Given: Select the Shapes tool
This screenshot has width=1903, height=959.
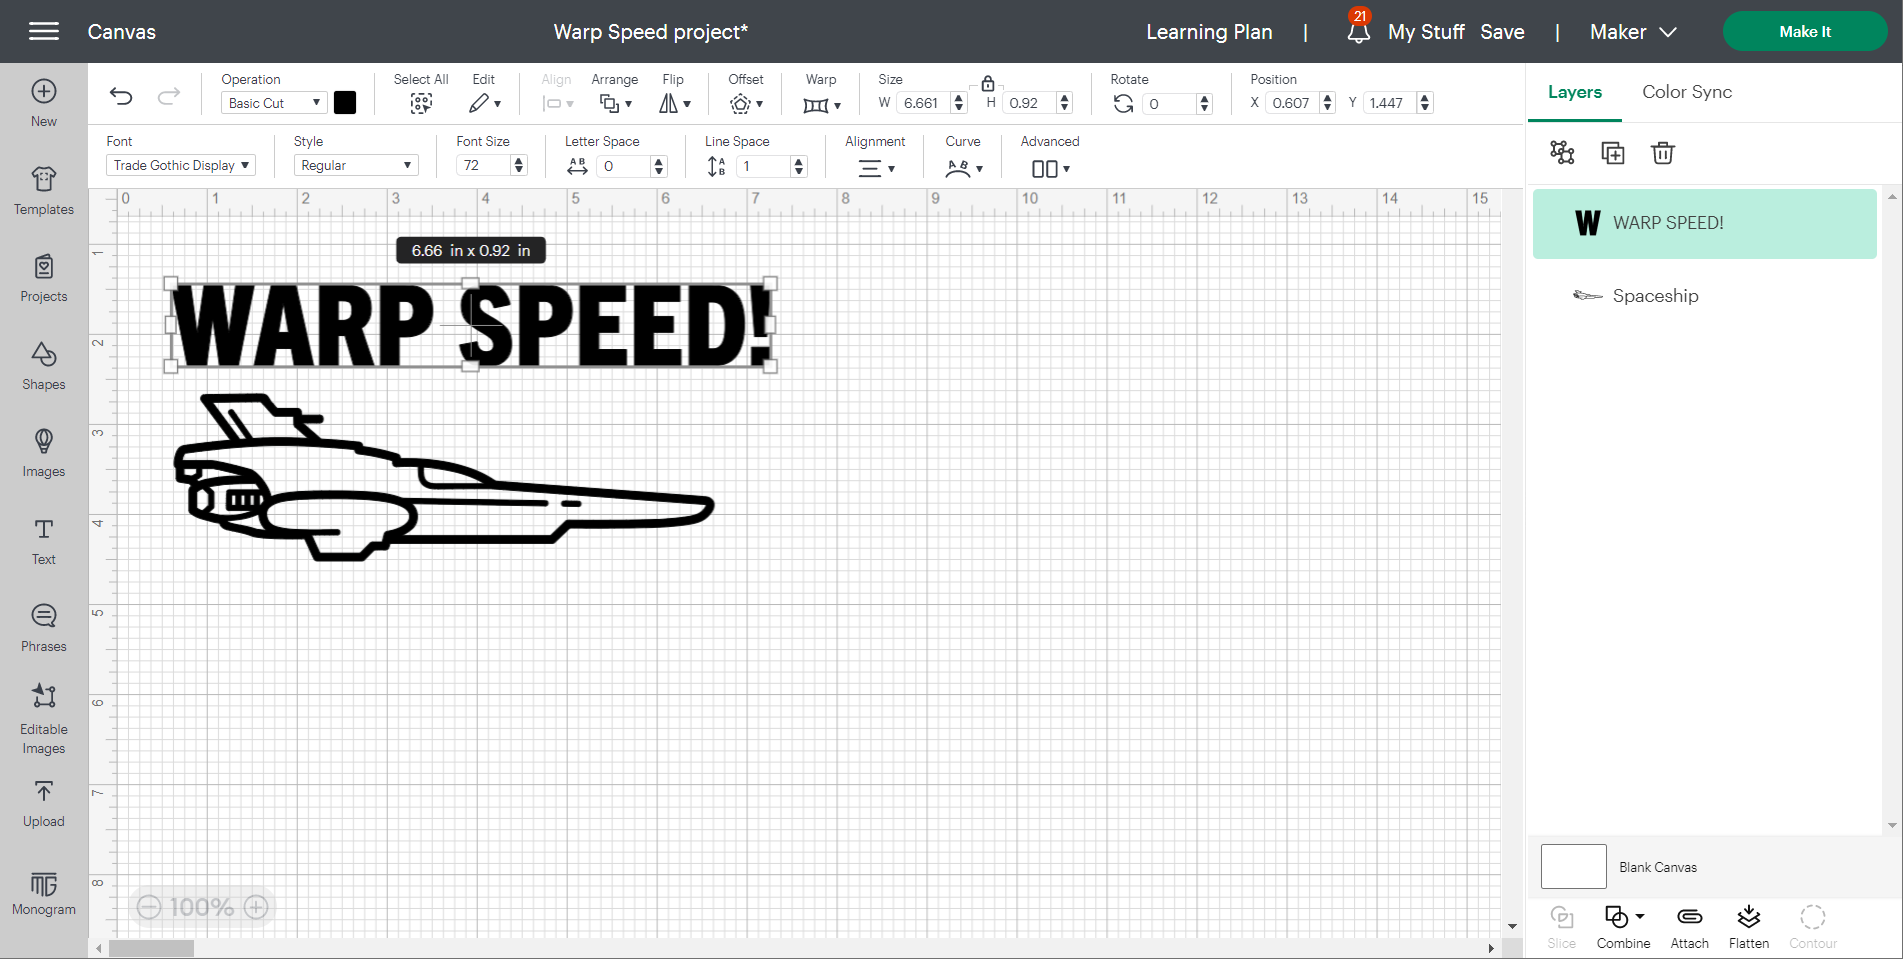Looking at the screenshot, I should pos(43,366).
